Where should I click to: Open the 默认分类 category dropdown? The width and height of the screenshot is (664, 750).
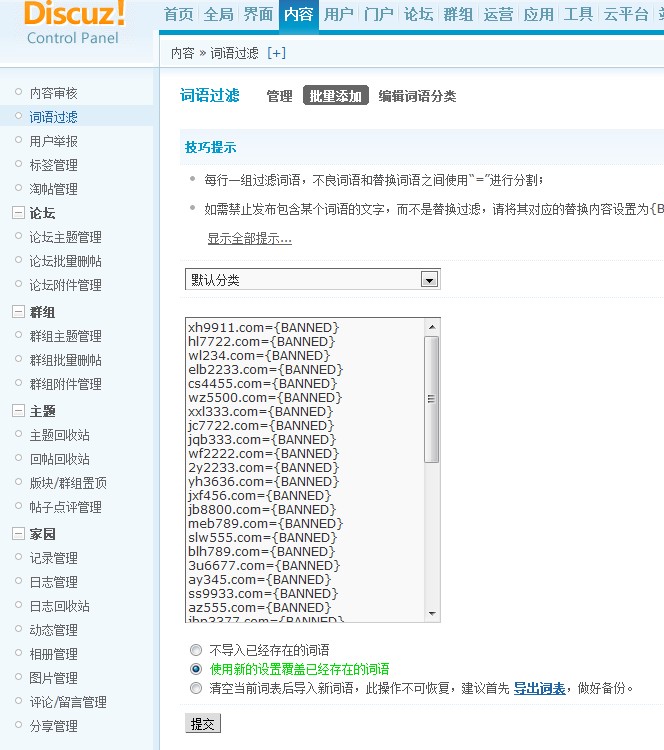click(312, 279)
